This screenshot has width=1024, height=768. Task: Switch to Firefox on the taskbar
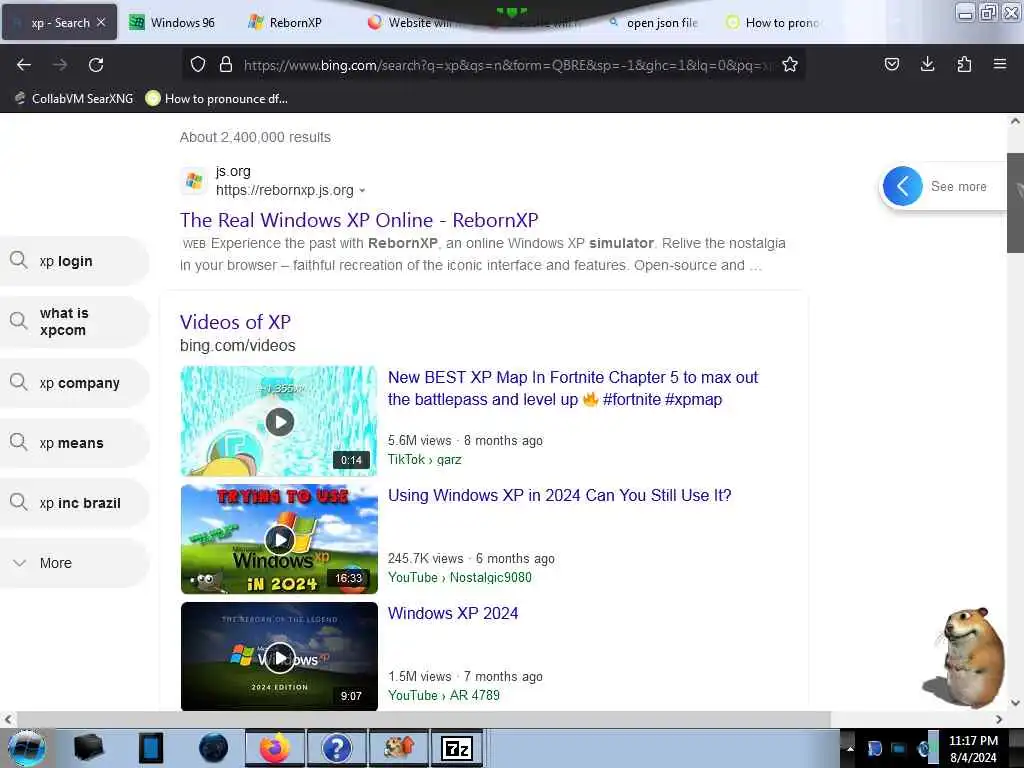coord(275,748)
